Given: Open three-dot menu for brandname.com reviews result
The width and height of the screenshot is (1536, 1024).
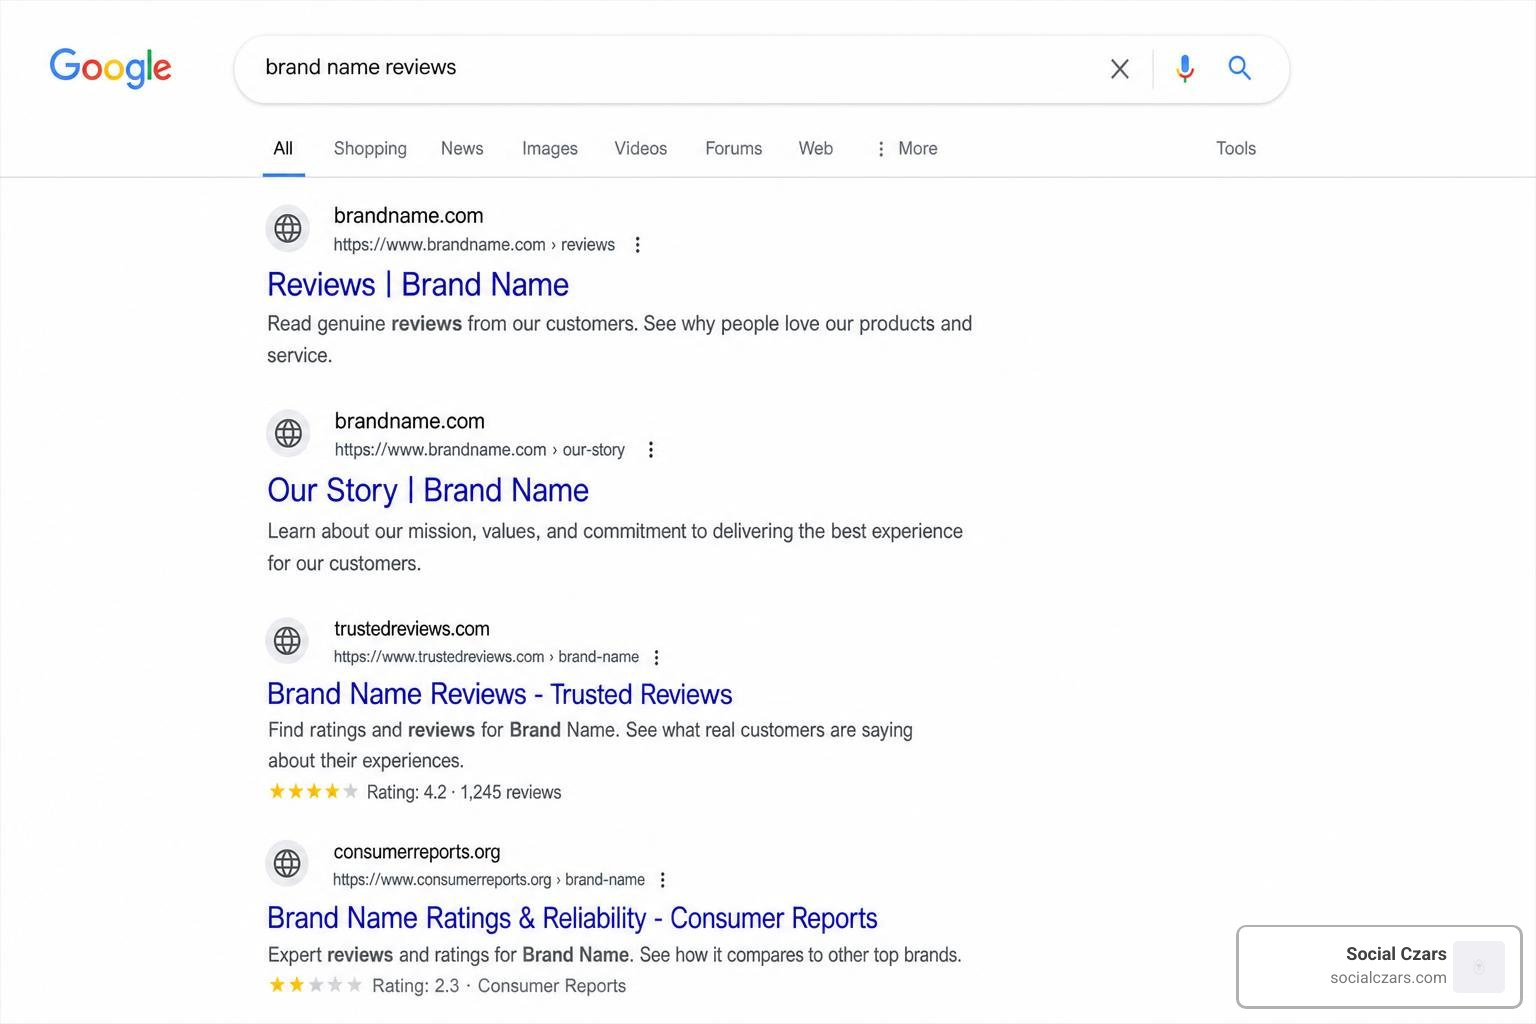Looking at the screenshot, I should coord(638,245).
